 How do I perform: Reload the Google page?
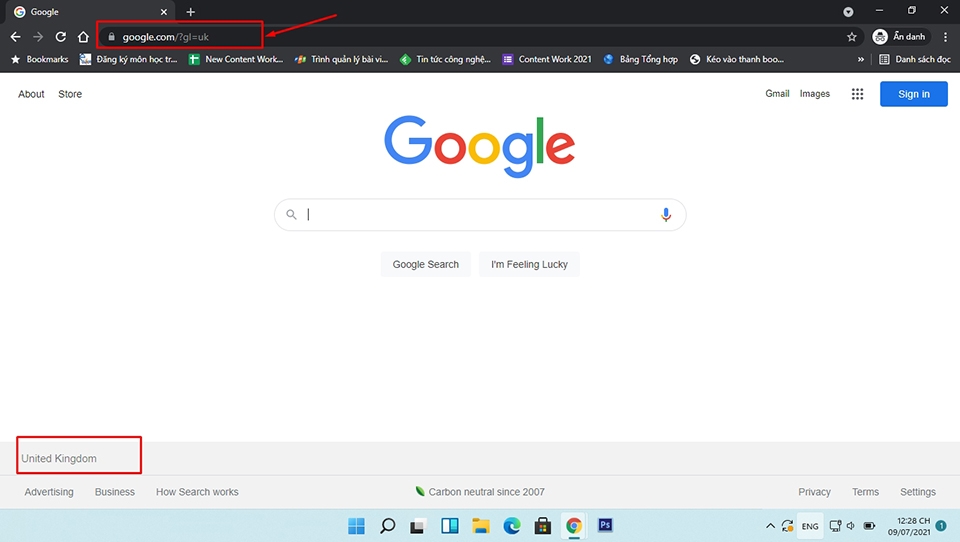point(61,37)
